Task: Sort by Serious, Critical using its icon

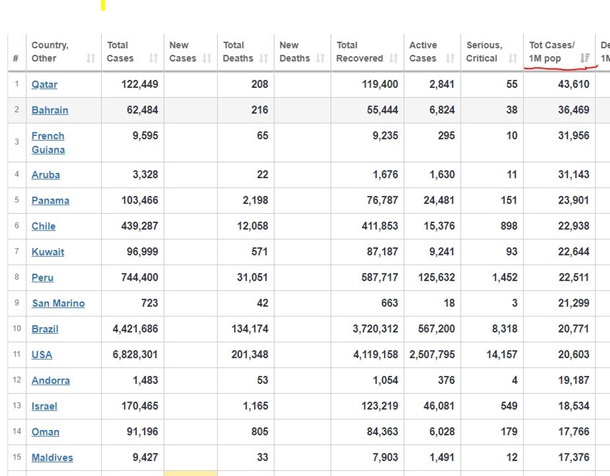Action: click(508, 59)
